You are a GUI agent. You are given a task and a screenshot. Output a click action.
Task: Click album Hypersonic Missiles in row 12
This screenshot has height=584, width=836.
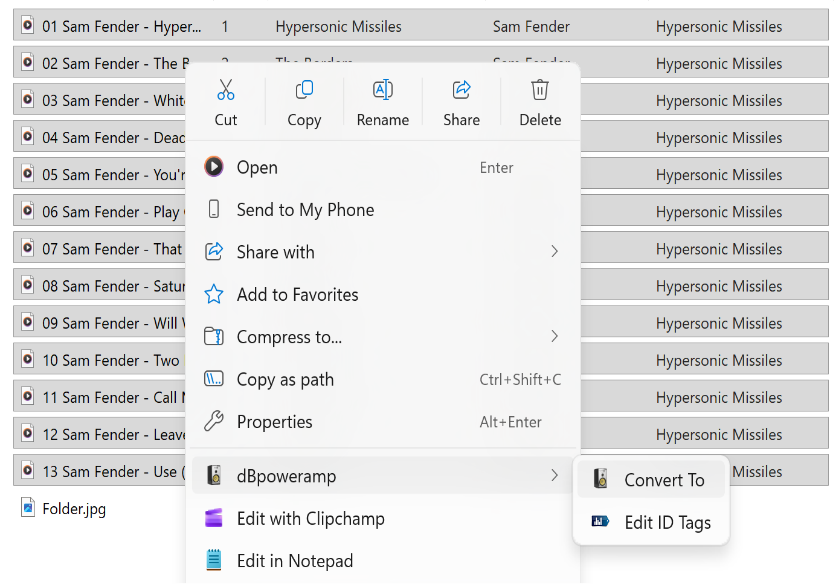tap(719, 435)
